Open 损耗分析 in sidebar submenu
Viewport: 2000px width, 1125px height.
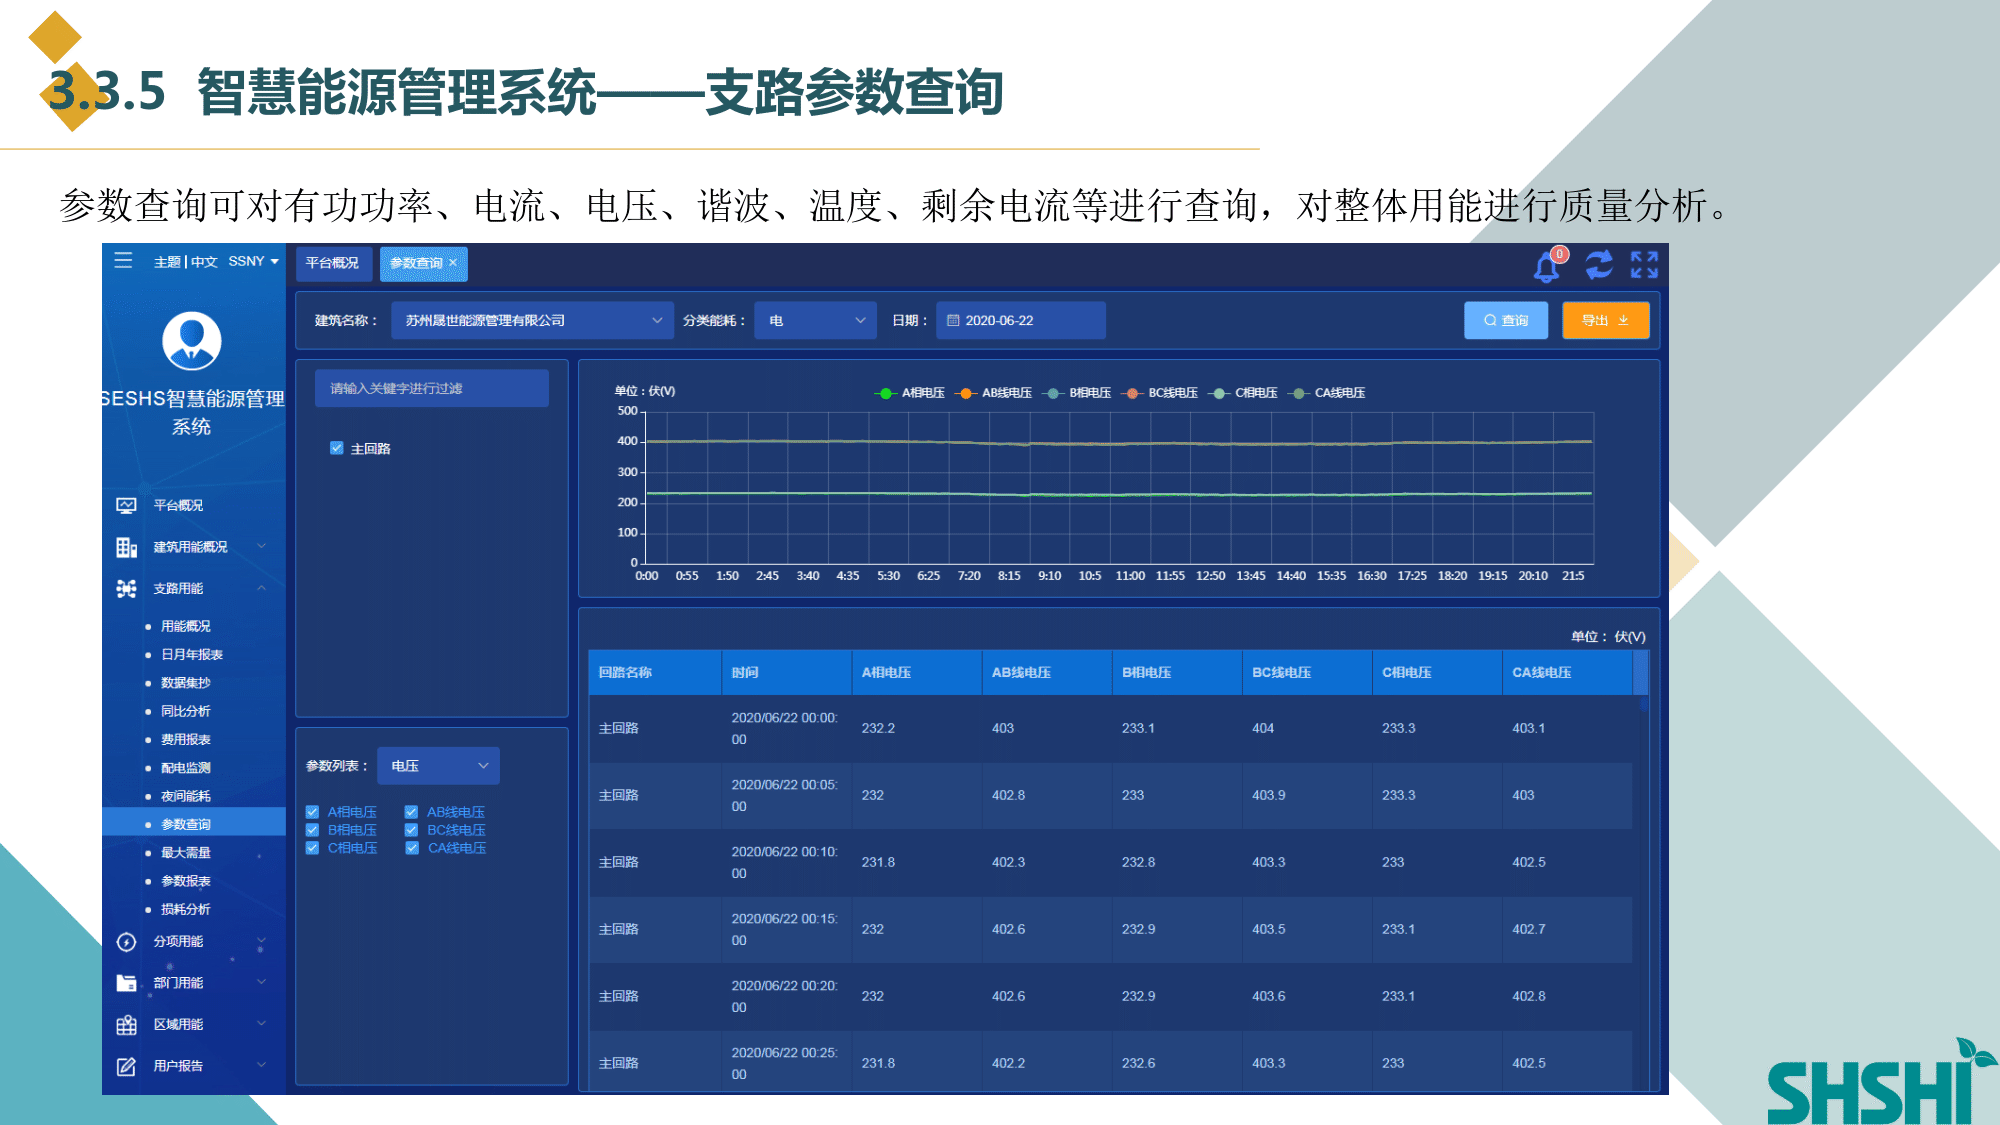coord(186,910)
